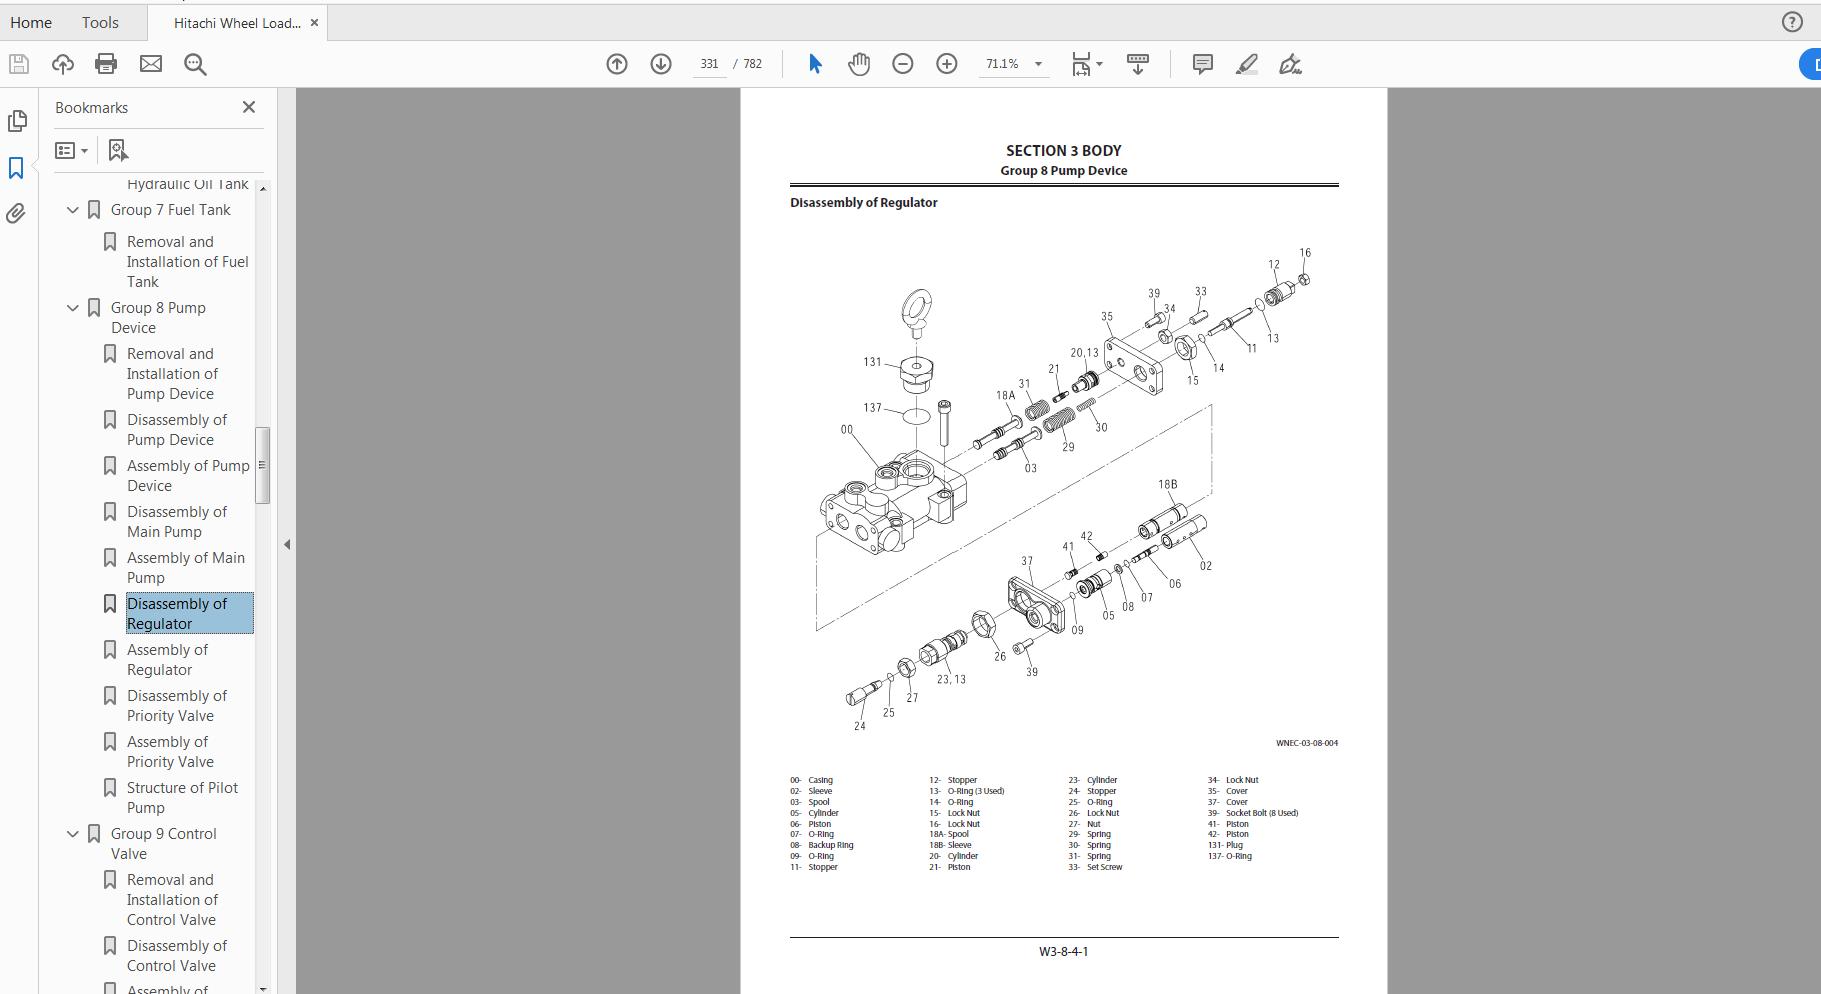Open the sign document pen tool
The image size is (1821, 994).
[1290, 64]
